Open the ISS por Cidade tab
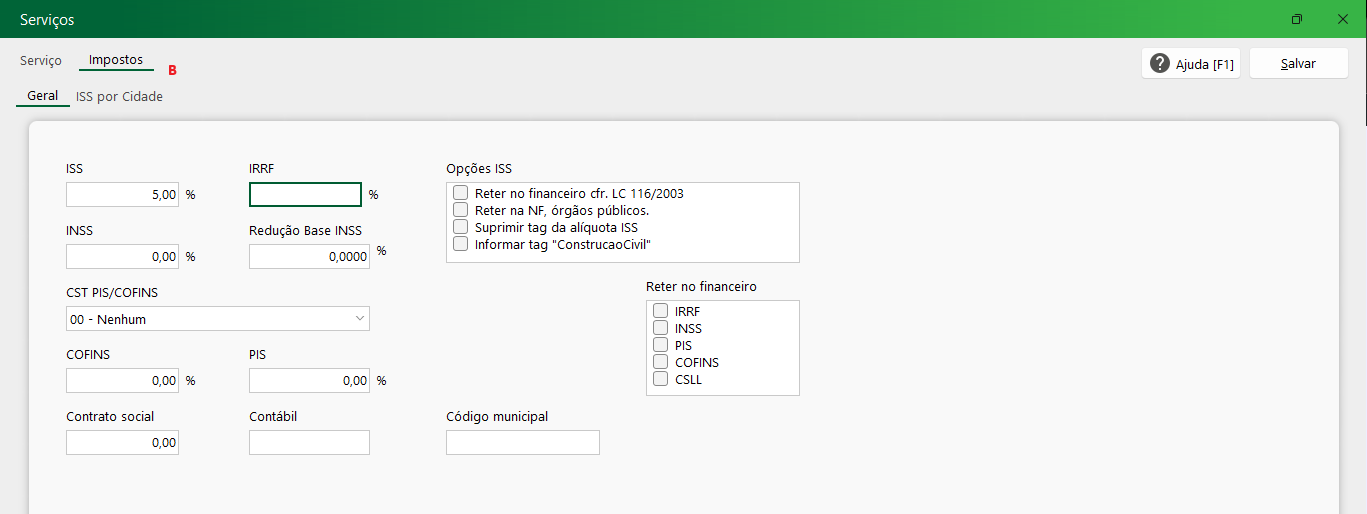 click(x=119, y=97)
